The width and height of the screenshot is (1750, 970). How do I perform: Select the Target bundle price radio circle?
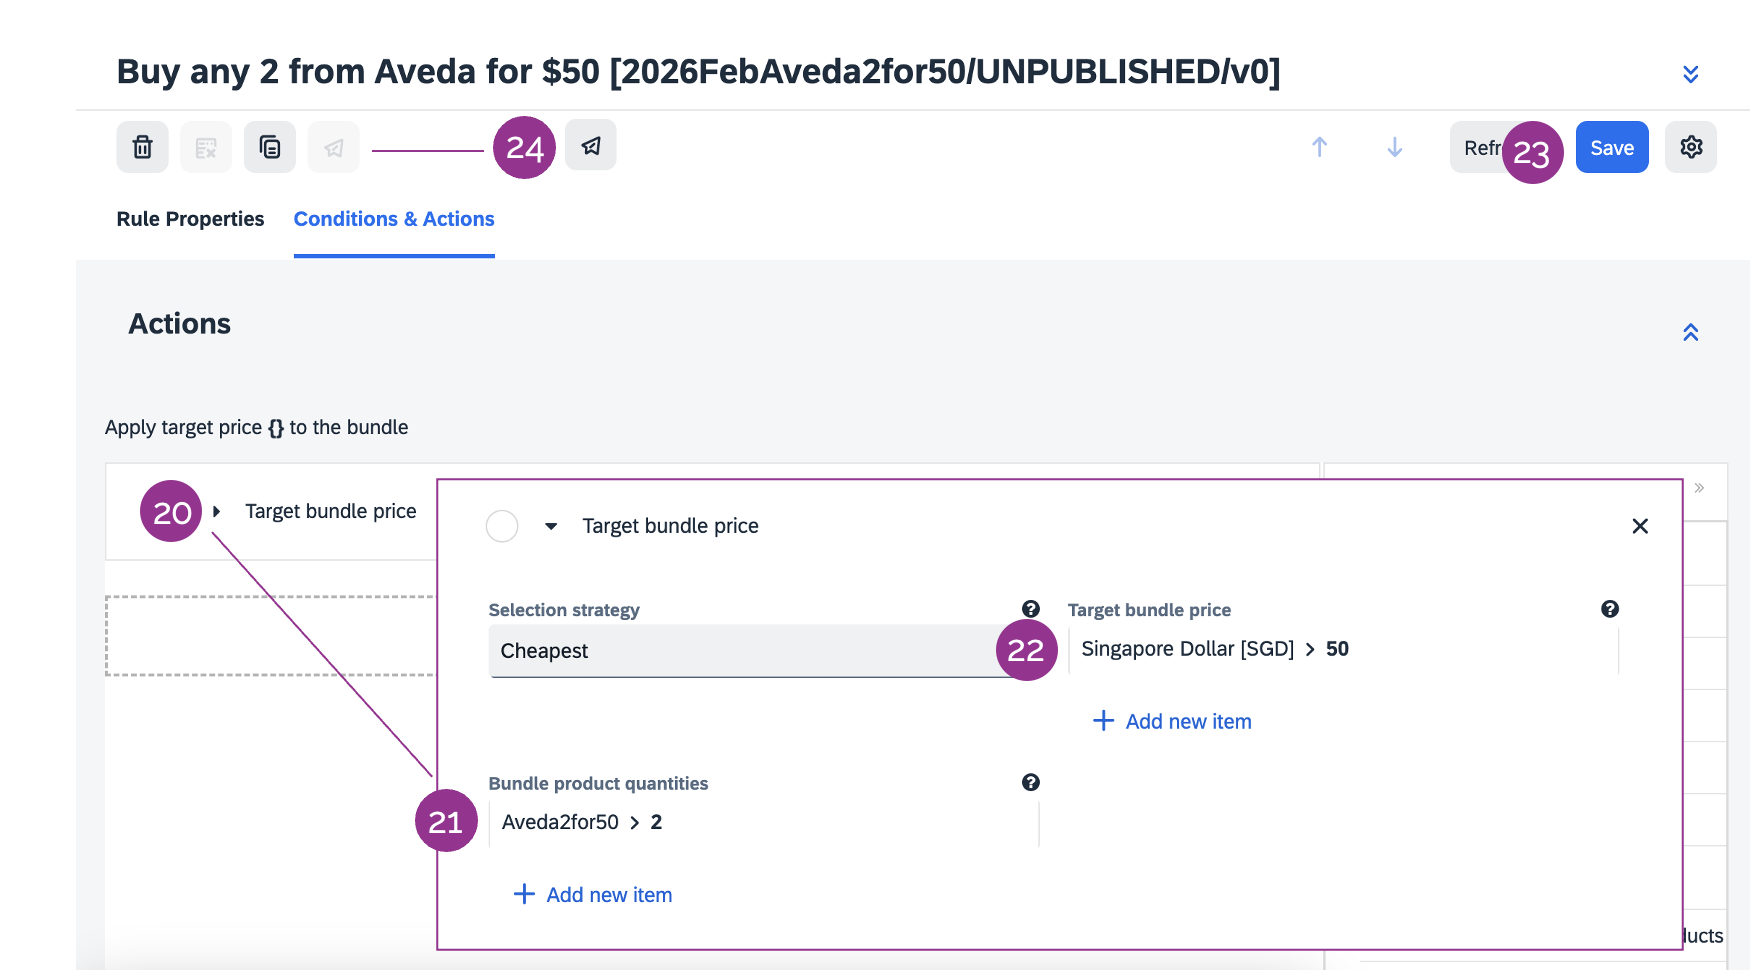502,526
